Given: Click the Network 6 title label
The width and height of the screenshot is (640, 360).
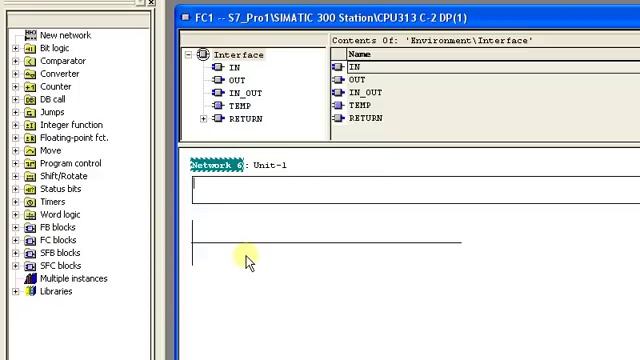Looking at the screenshot, I should click(x=217, y=165).
